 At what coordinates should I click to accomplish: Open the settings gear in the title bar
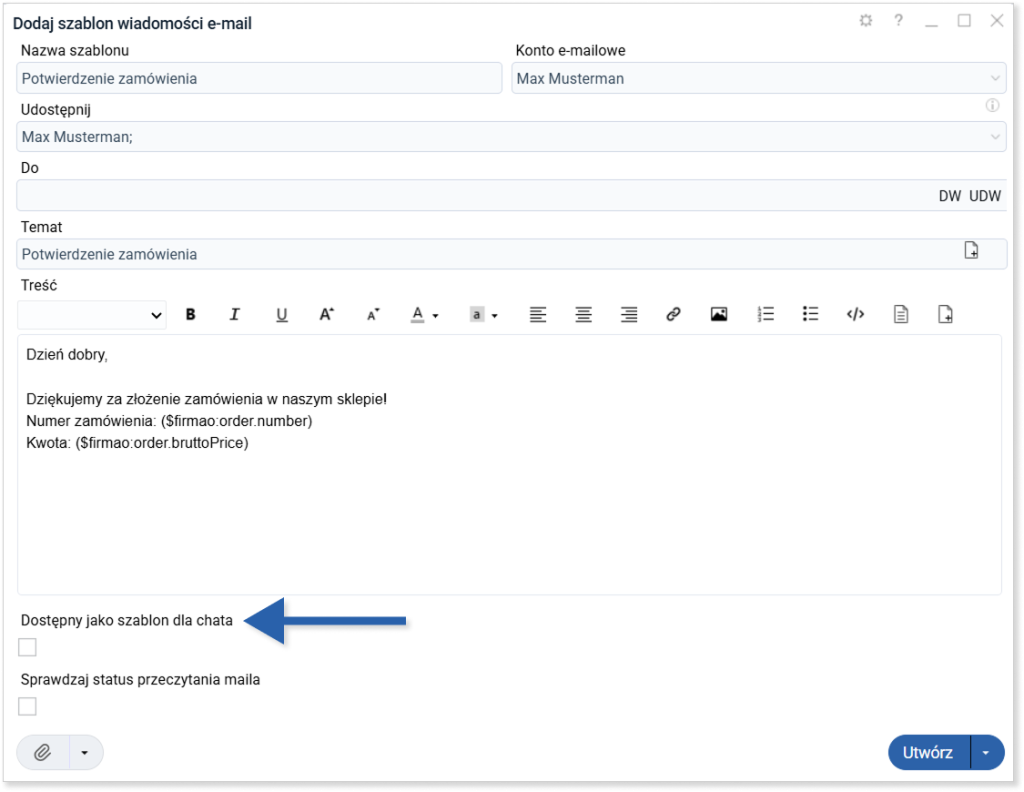[x=866, y=21]
